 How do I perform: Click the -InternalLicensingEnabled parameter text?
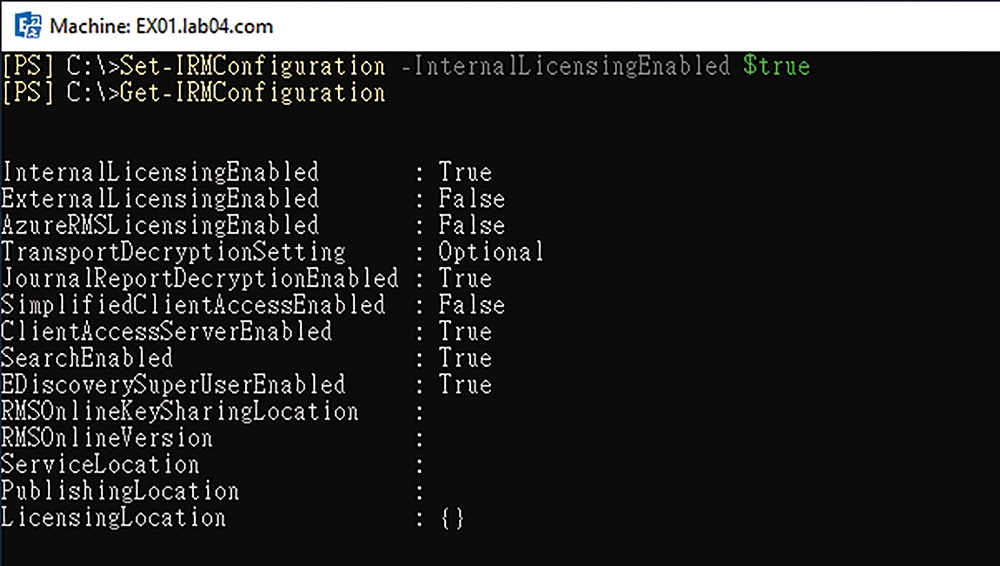(x=566, y=66)
